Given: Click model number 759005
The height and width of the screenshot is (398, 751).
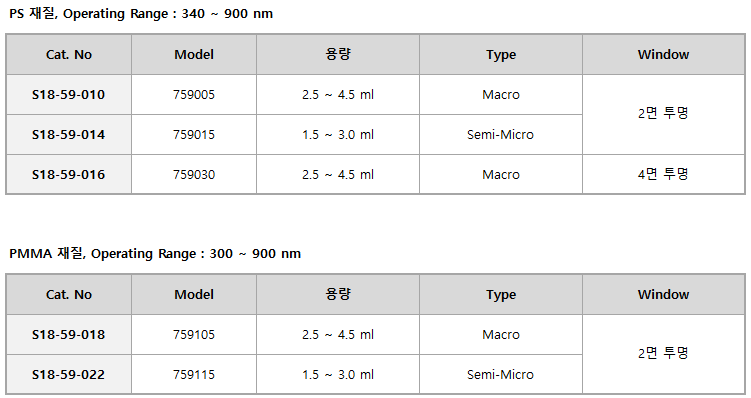Looking at the screenshot, I should coord(194,94).
